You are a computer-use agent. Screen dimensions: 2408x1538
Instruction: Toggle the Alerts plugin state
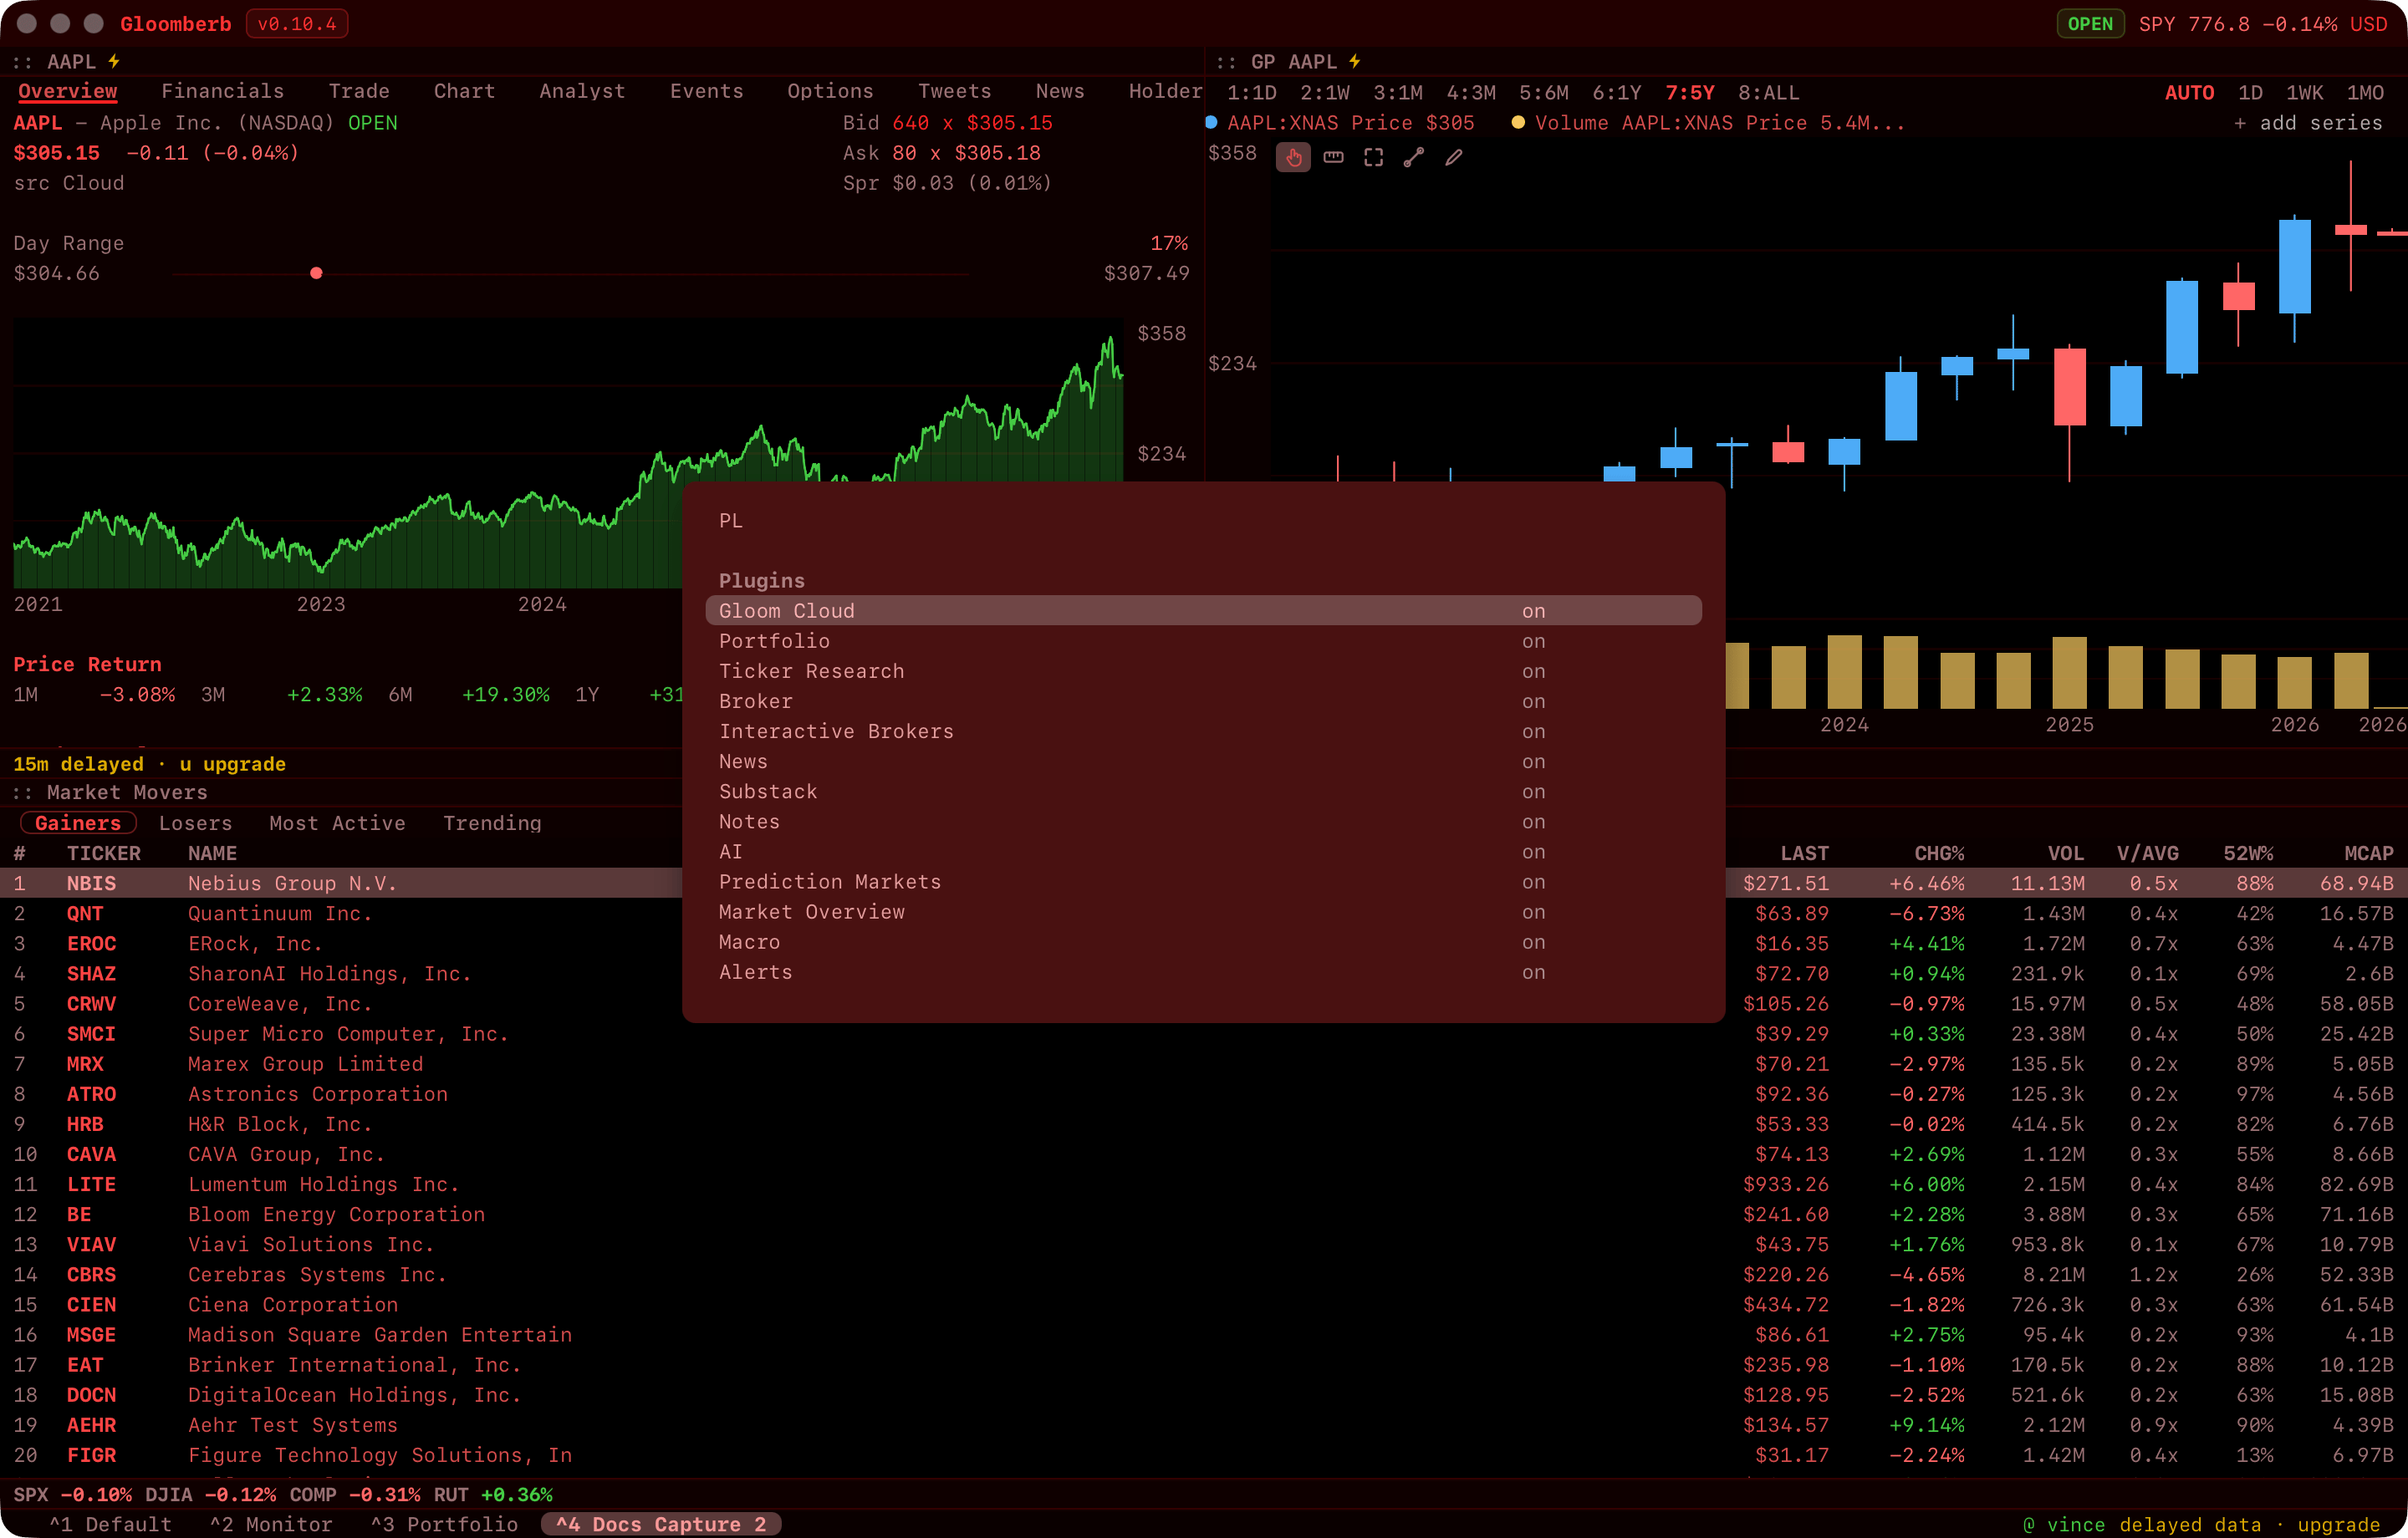(1203, 972)
